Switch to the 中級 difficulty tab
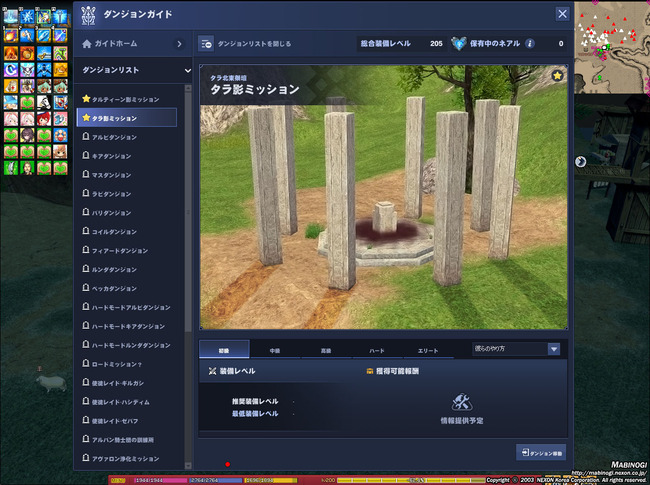 tap(275, 350)
